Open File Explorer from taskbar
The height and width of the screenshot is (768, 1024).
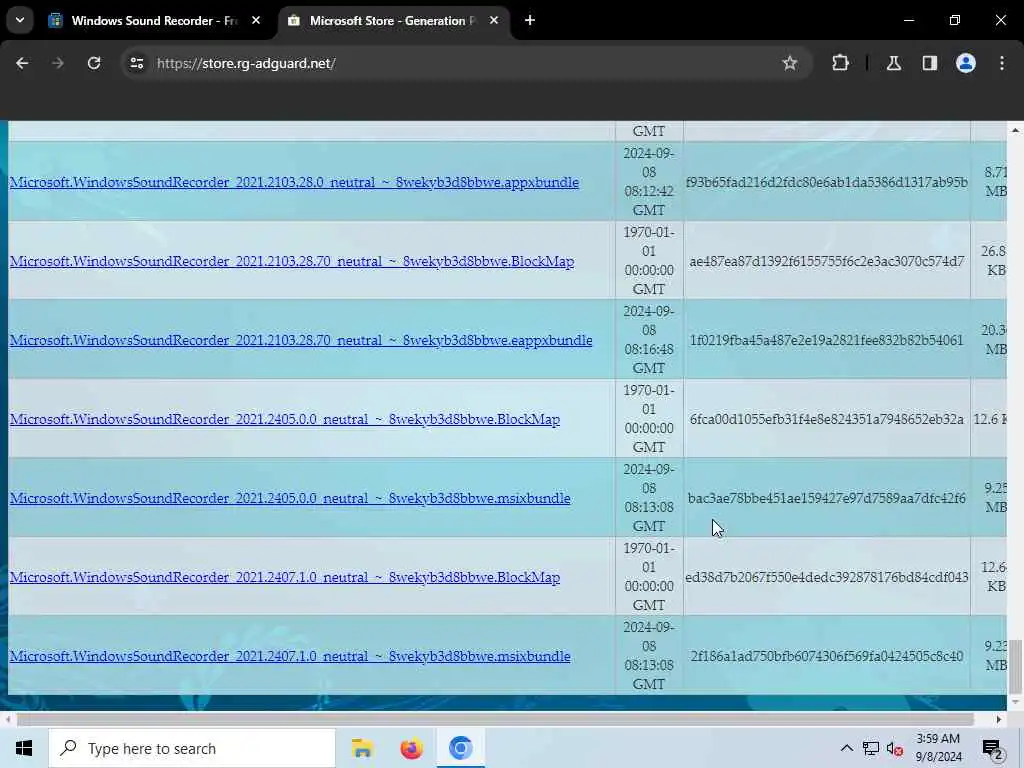click(362, 748)
